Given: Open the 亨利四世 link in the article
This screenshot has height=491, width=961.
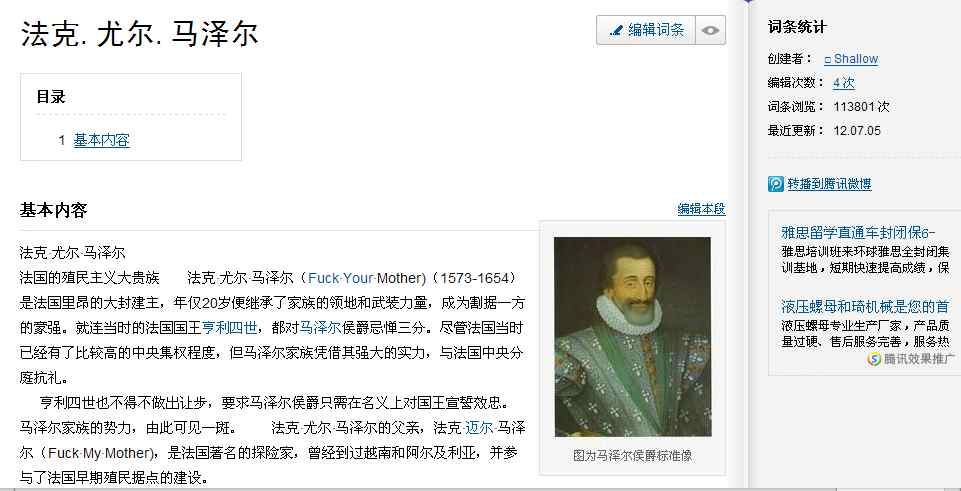Looking at the screenshot, I should pos(229,328).
